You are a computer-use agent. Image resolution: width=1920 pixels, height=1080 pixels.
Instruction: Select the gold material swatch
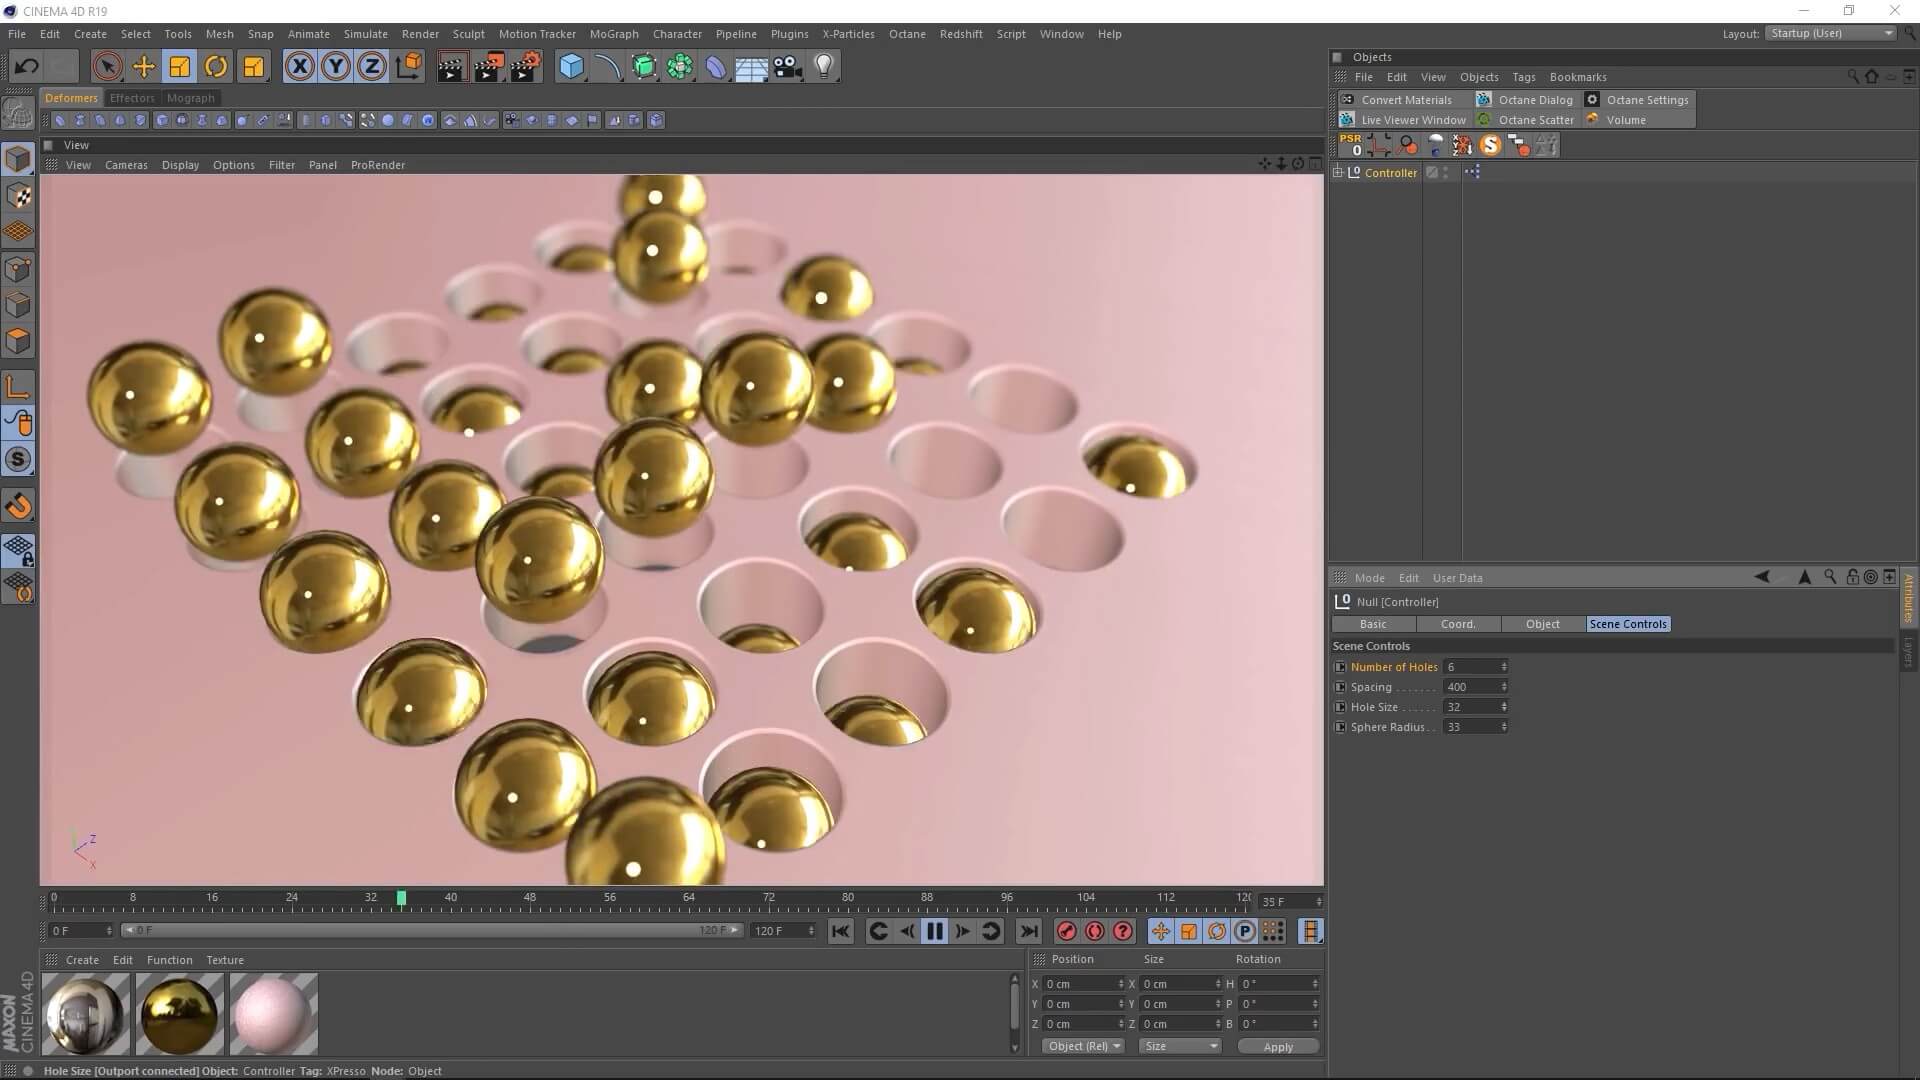coord(180,1014)
